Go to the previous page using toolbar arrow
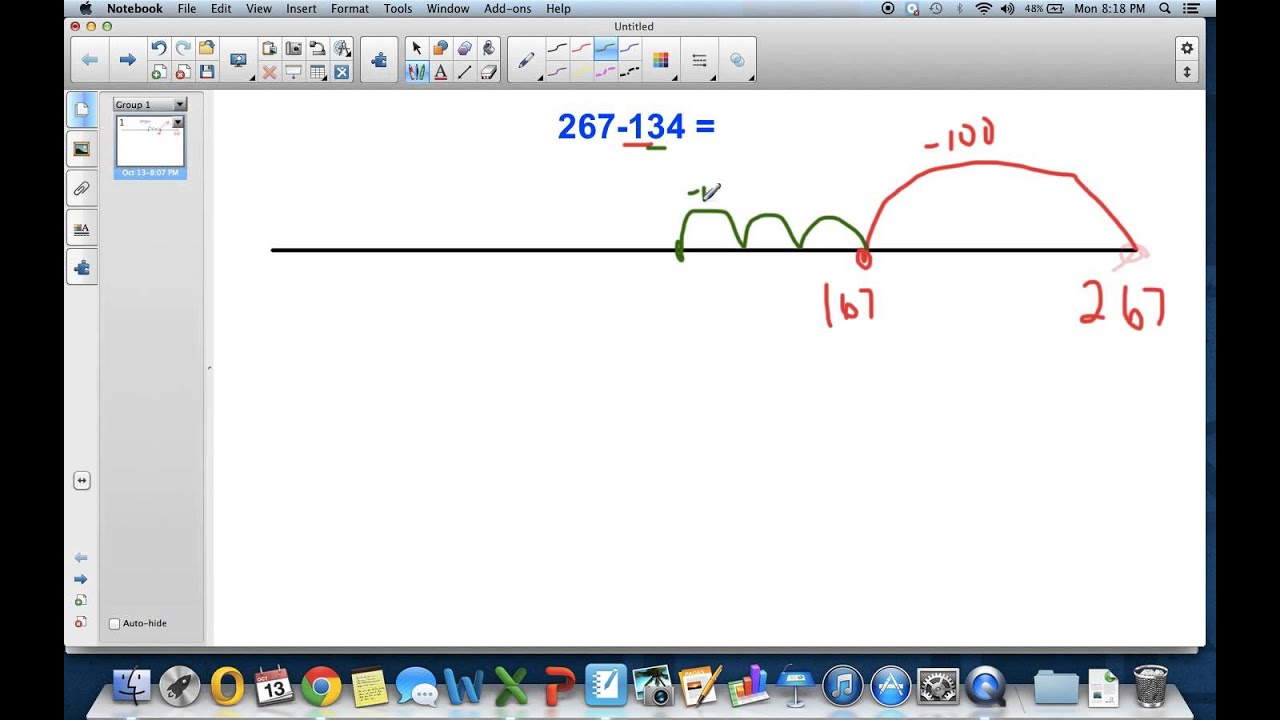The image size is (1280, 720). [90, 60]
